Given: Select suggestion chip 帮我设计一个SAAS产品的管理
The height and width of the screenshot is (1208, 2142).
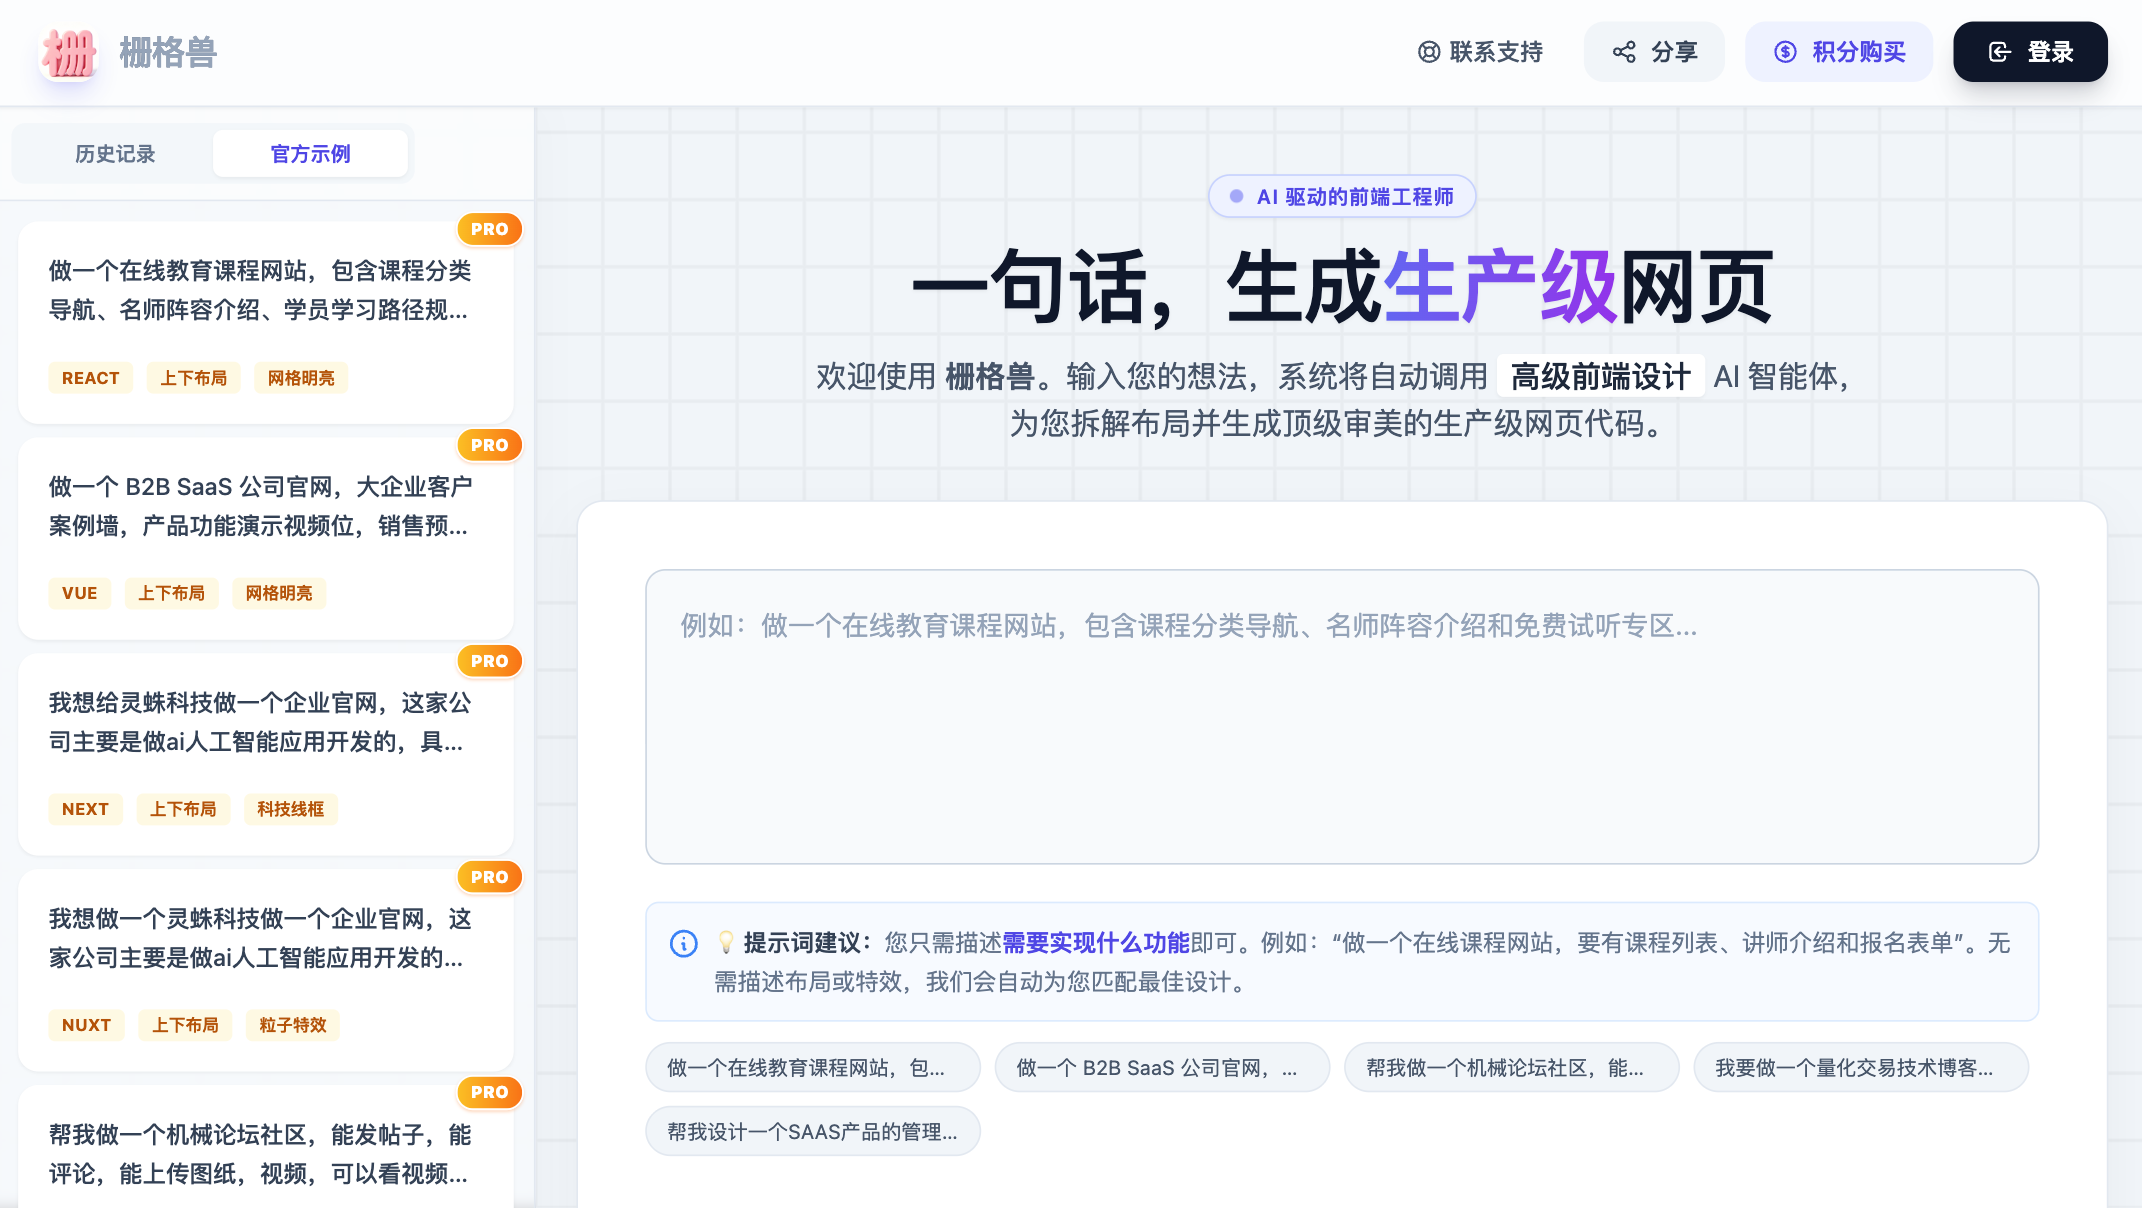Looking at the screenshot, I should [x=813, y=1131].
